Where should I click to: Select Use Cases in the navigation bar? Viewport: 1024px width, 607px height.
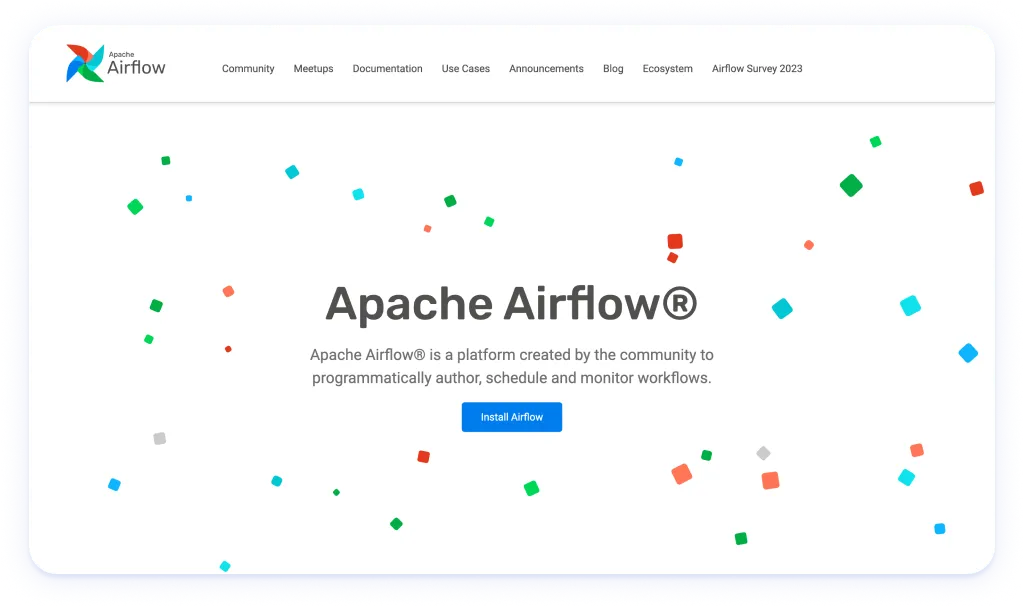465,69
